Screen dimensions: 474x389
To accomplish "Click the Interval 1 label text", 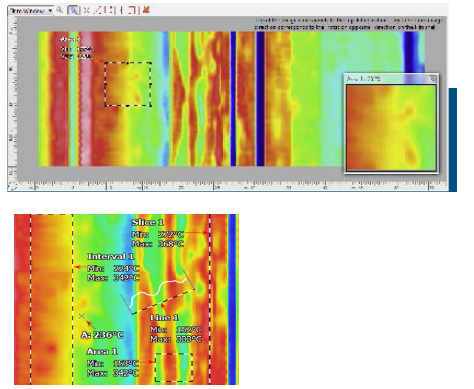I will point(111,256).
